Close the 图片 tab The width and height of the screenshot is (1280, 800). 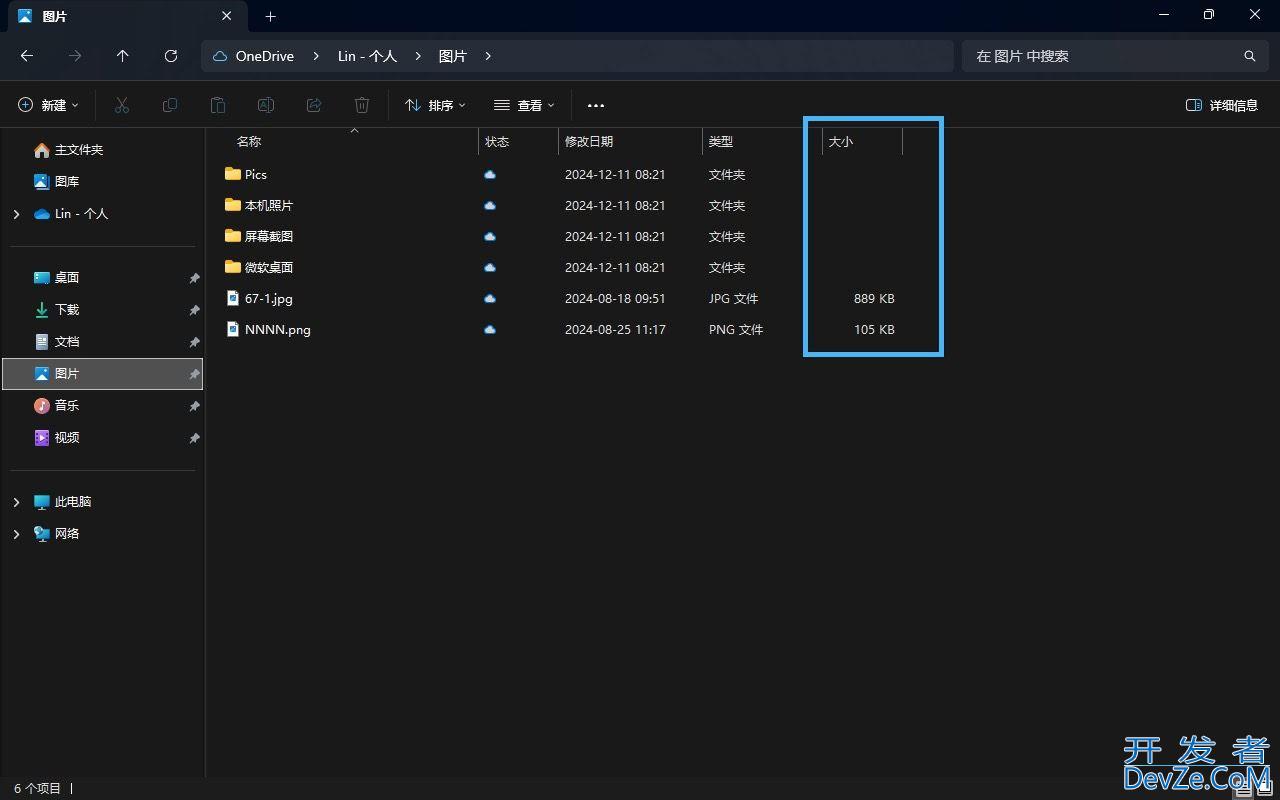click(227, 16)
